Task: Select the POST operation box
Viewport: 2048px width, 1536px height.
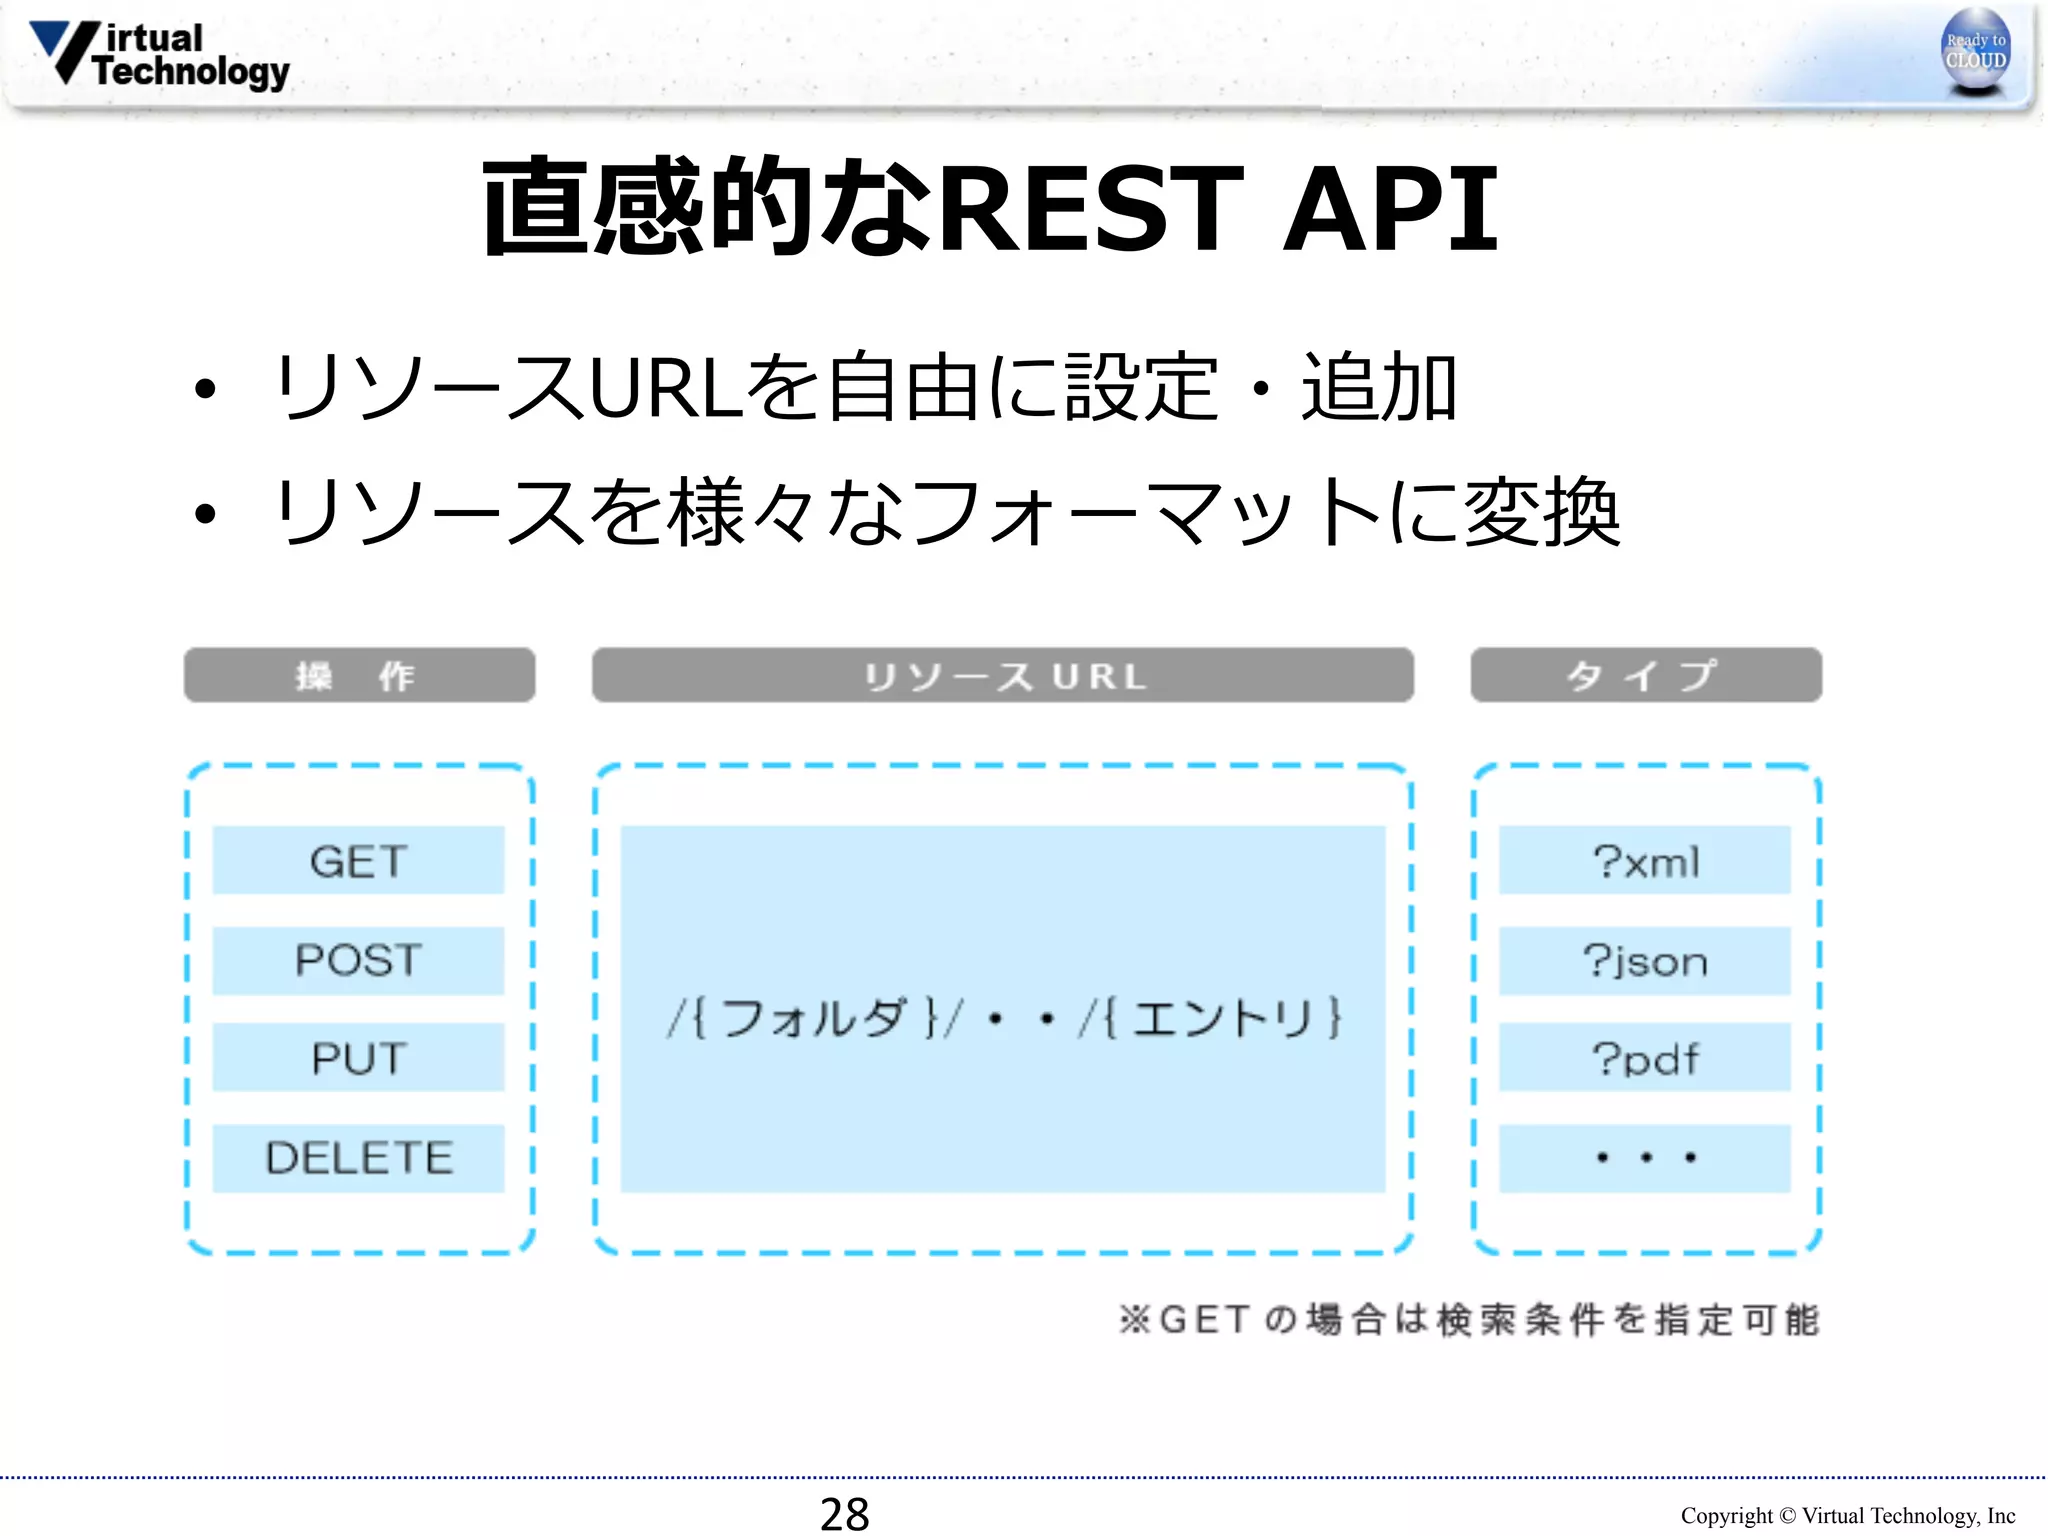Action: tap(358, 960)
